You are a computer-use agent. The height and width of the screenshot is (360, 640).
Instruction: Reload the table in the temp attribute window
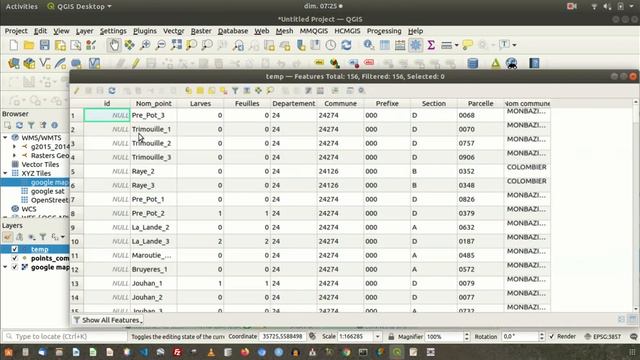(112, 91)
